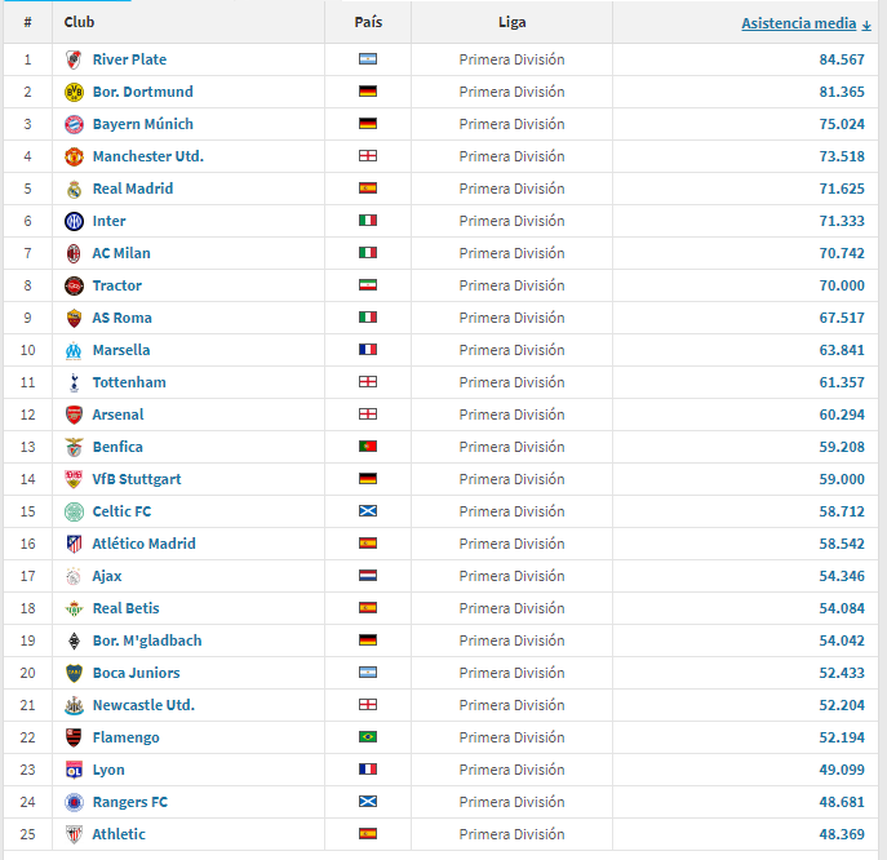887x860 pixels.
Task: Click the Marsella club logo
Action: pos(74,350)
